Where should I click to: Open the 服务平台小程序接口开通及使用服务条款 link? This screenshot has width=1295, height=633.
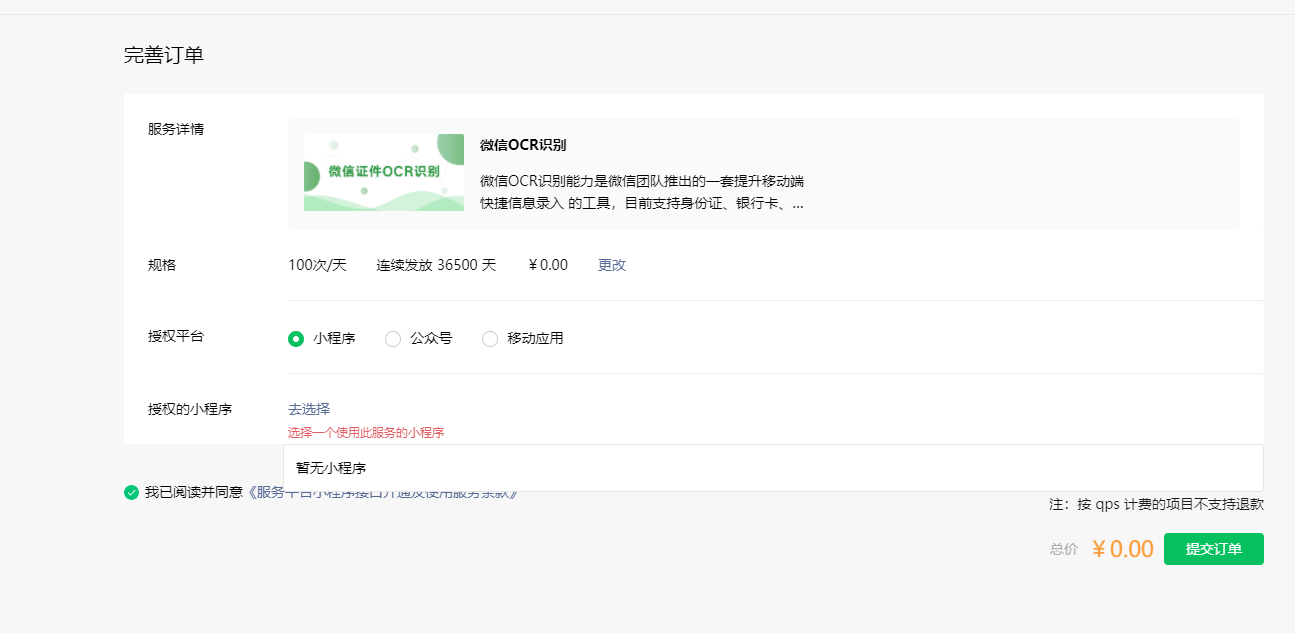coord(382,492)
